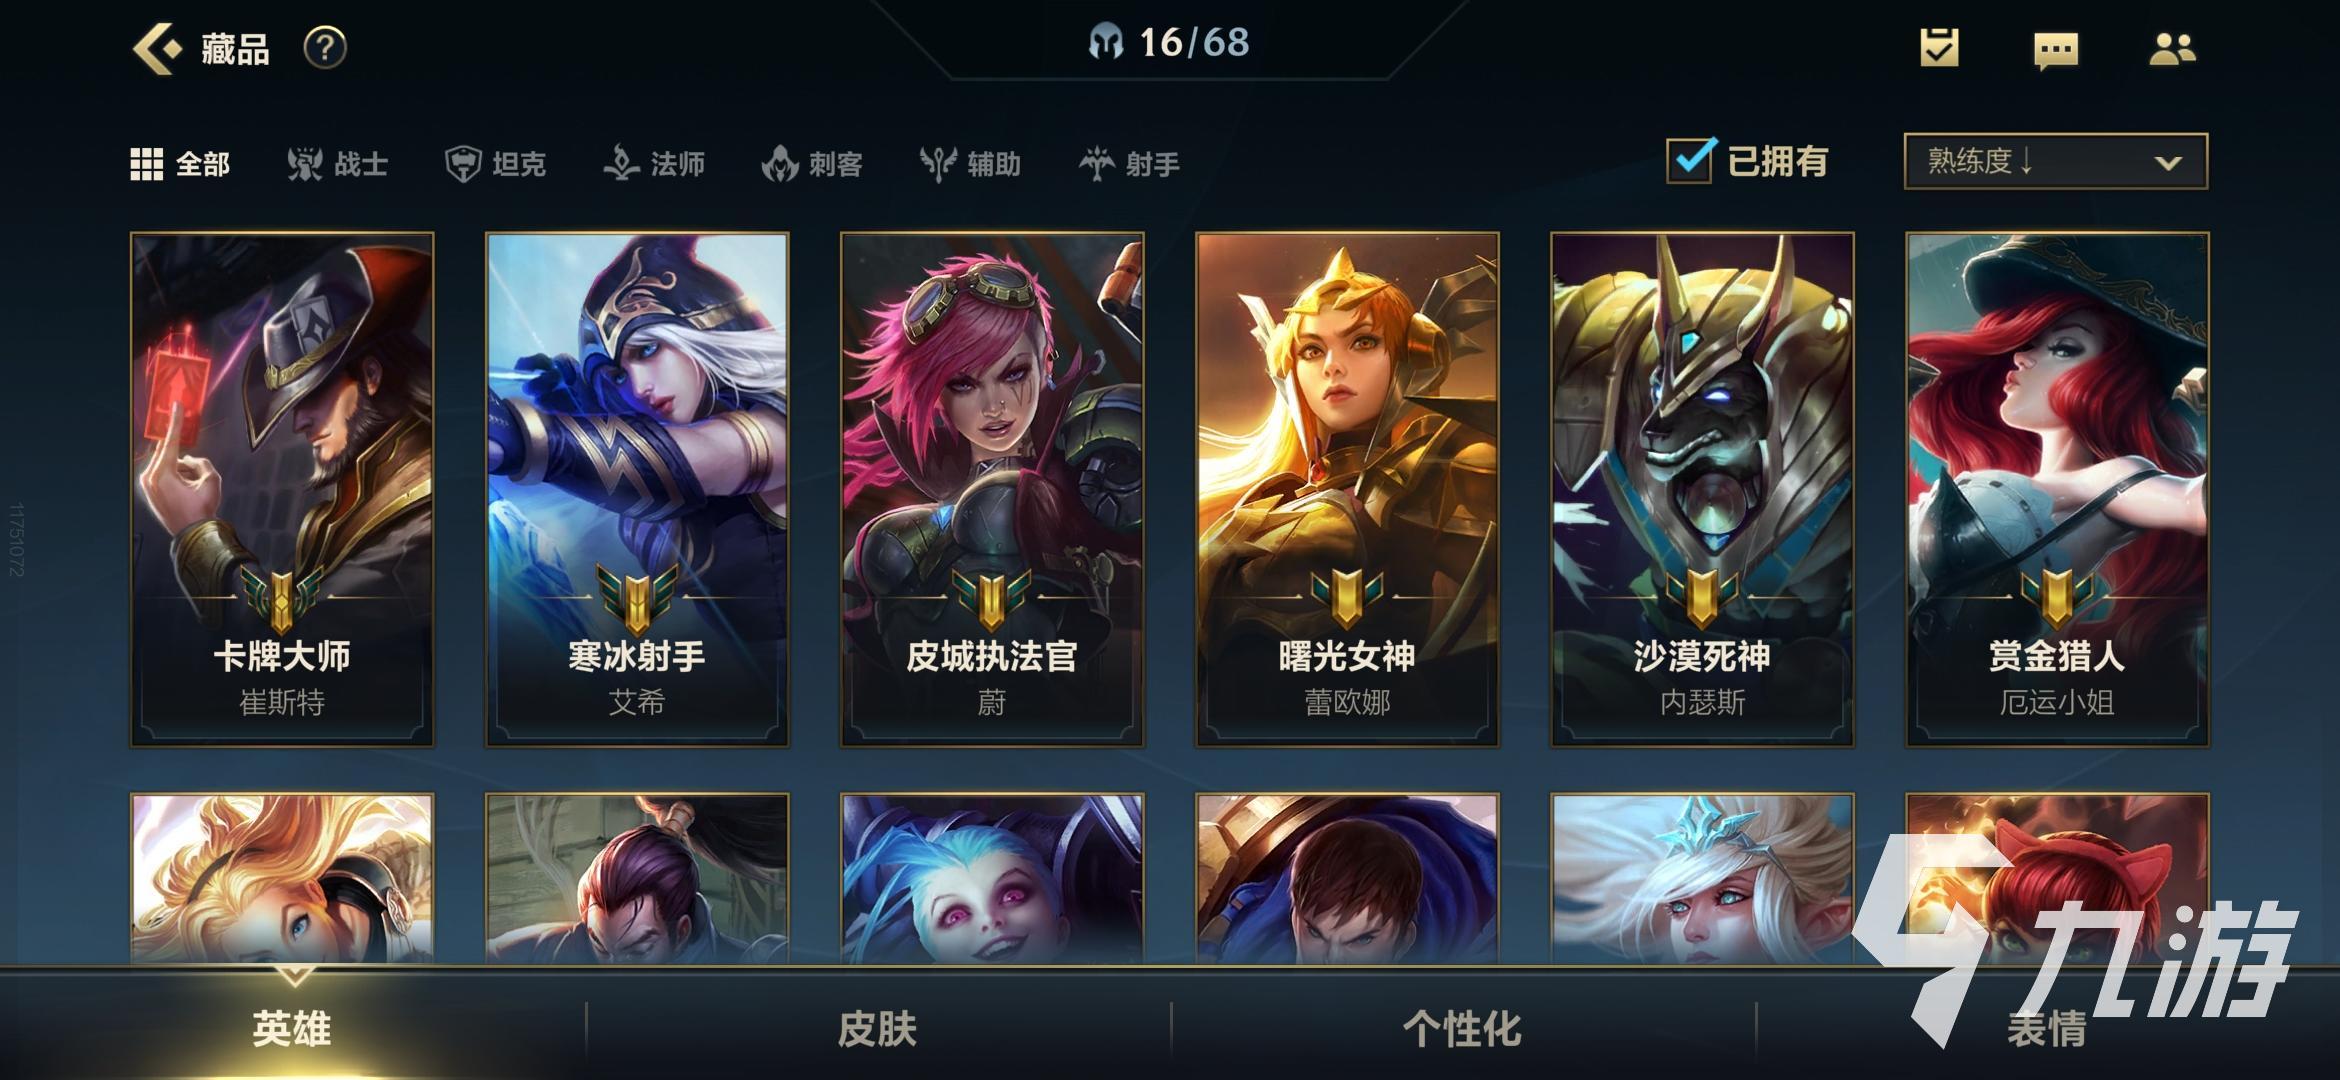Image resolution: width=2340 pixels, height=1080 pixels.
Task: Select the 全部 all-heroes filter
Action: (181, 164)
